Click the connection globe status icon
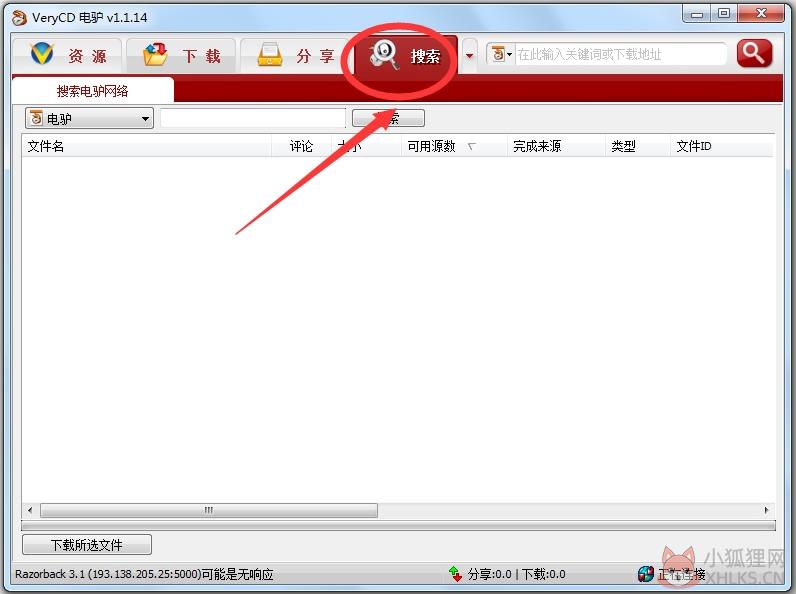 pyautogui.click(x=646, y=574)
